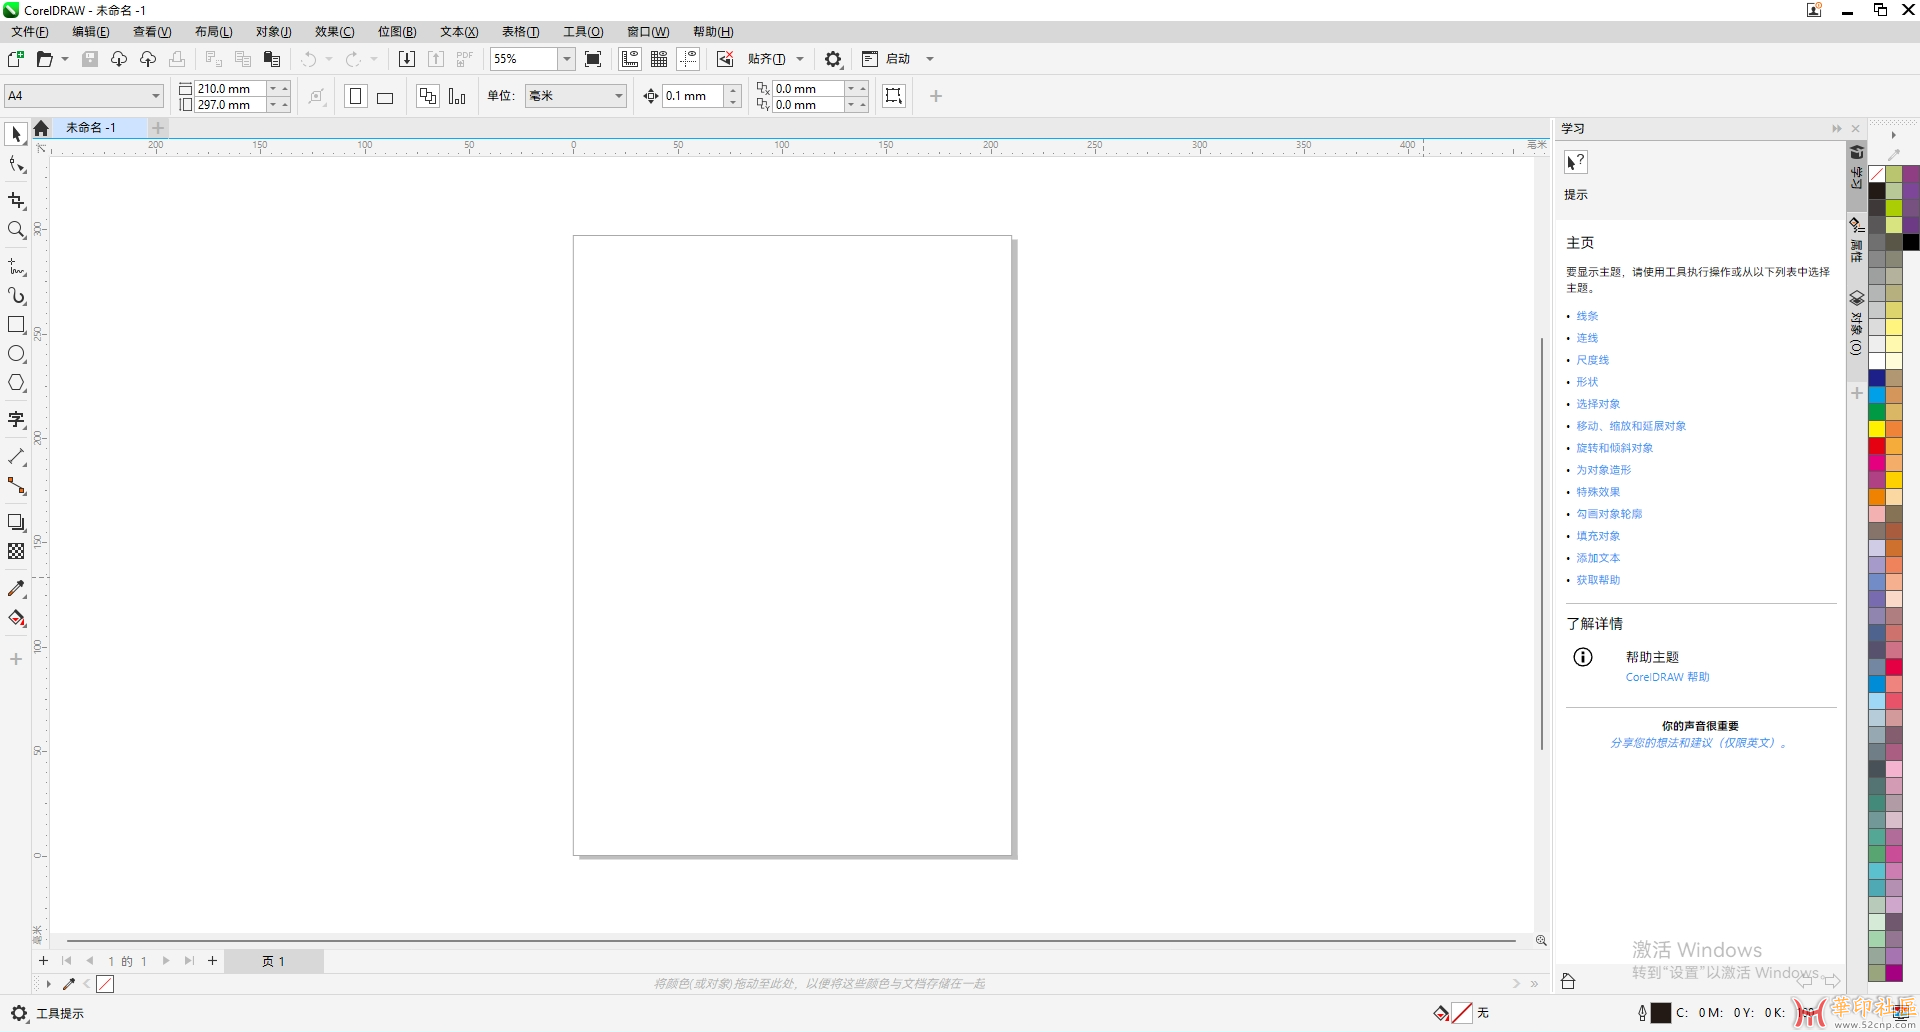Image resolution: width=1920 pixels, height=1032 pixels.
Task: Select the Crop tool
Action: pos(16,201)
